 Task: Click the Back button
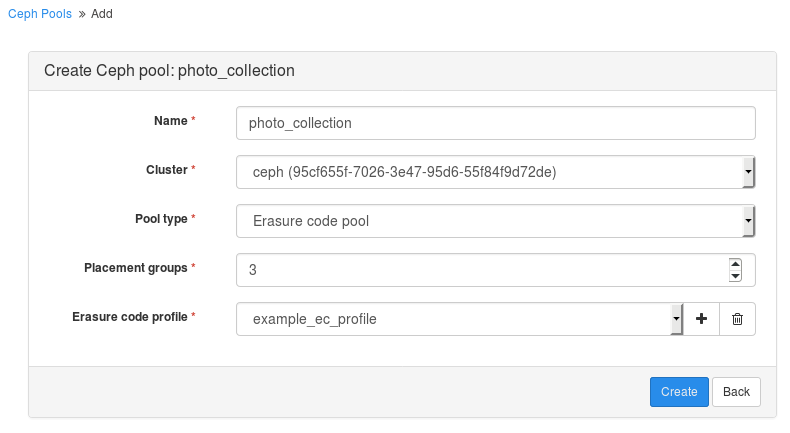pos(736,392)
